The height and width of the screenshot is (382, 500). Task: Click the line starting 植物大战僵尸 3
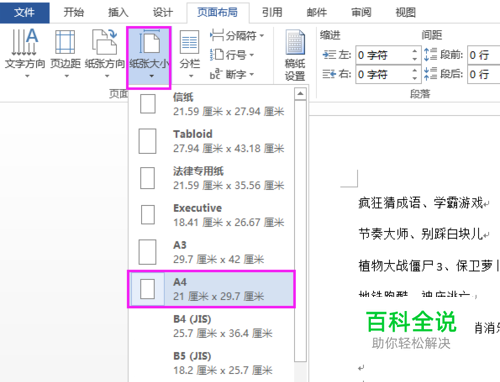pyautogui.click(x=429, y=266)
